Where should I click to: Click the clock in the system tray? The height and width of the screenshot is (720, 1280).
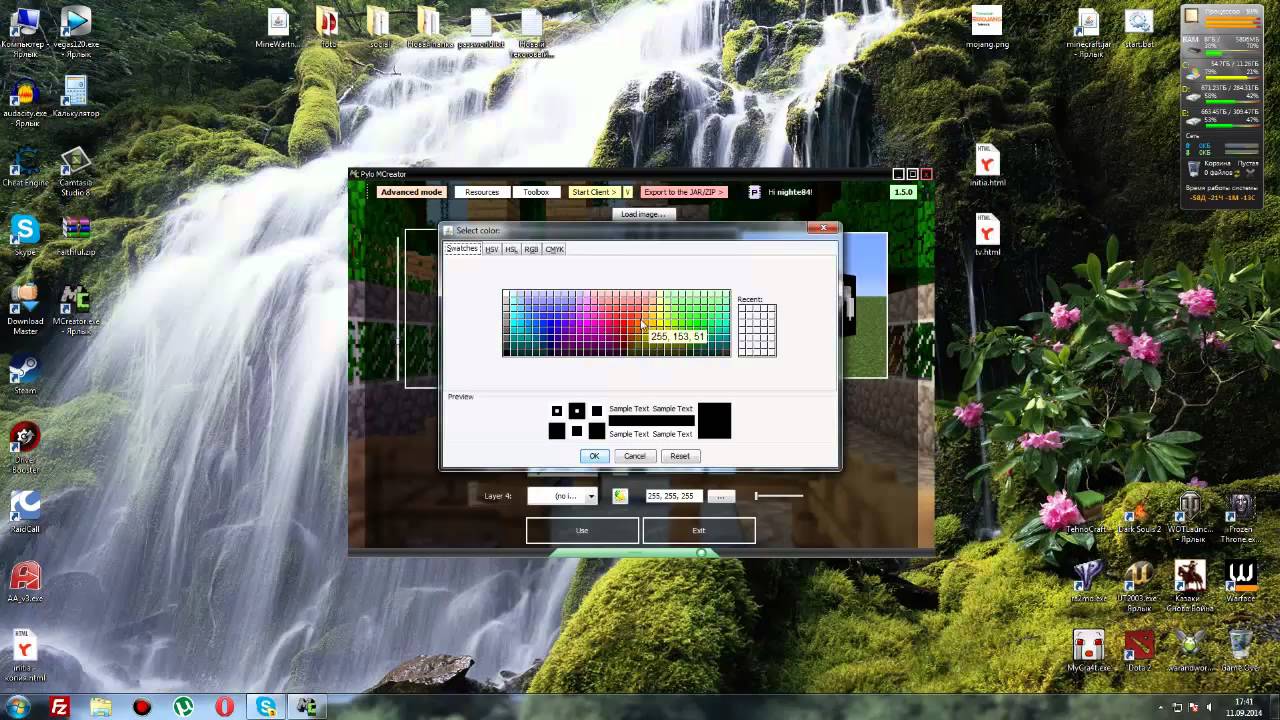[x=1244, y=707]
